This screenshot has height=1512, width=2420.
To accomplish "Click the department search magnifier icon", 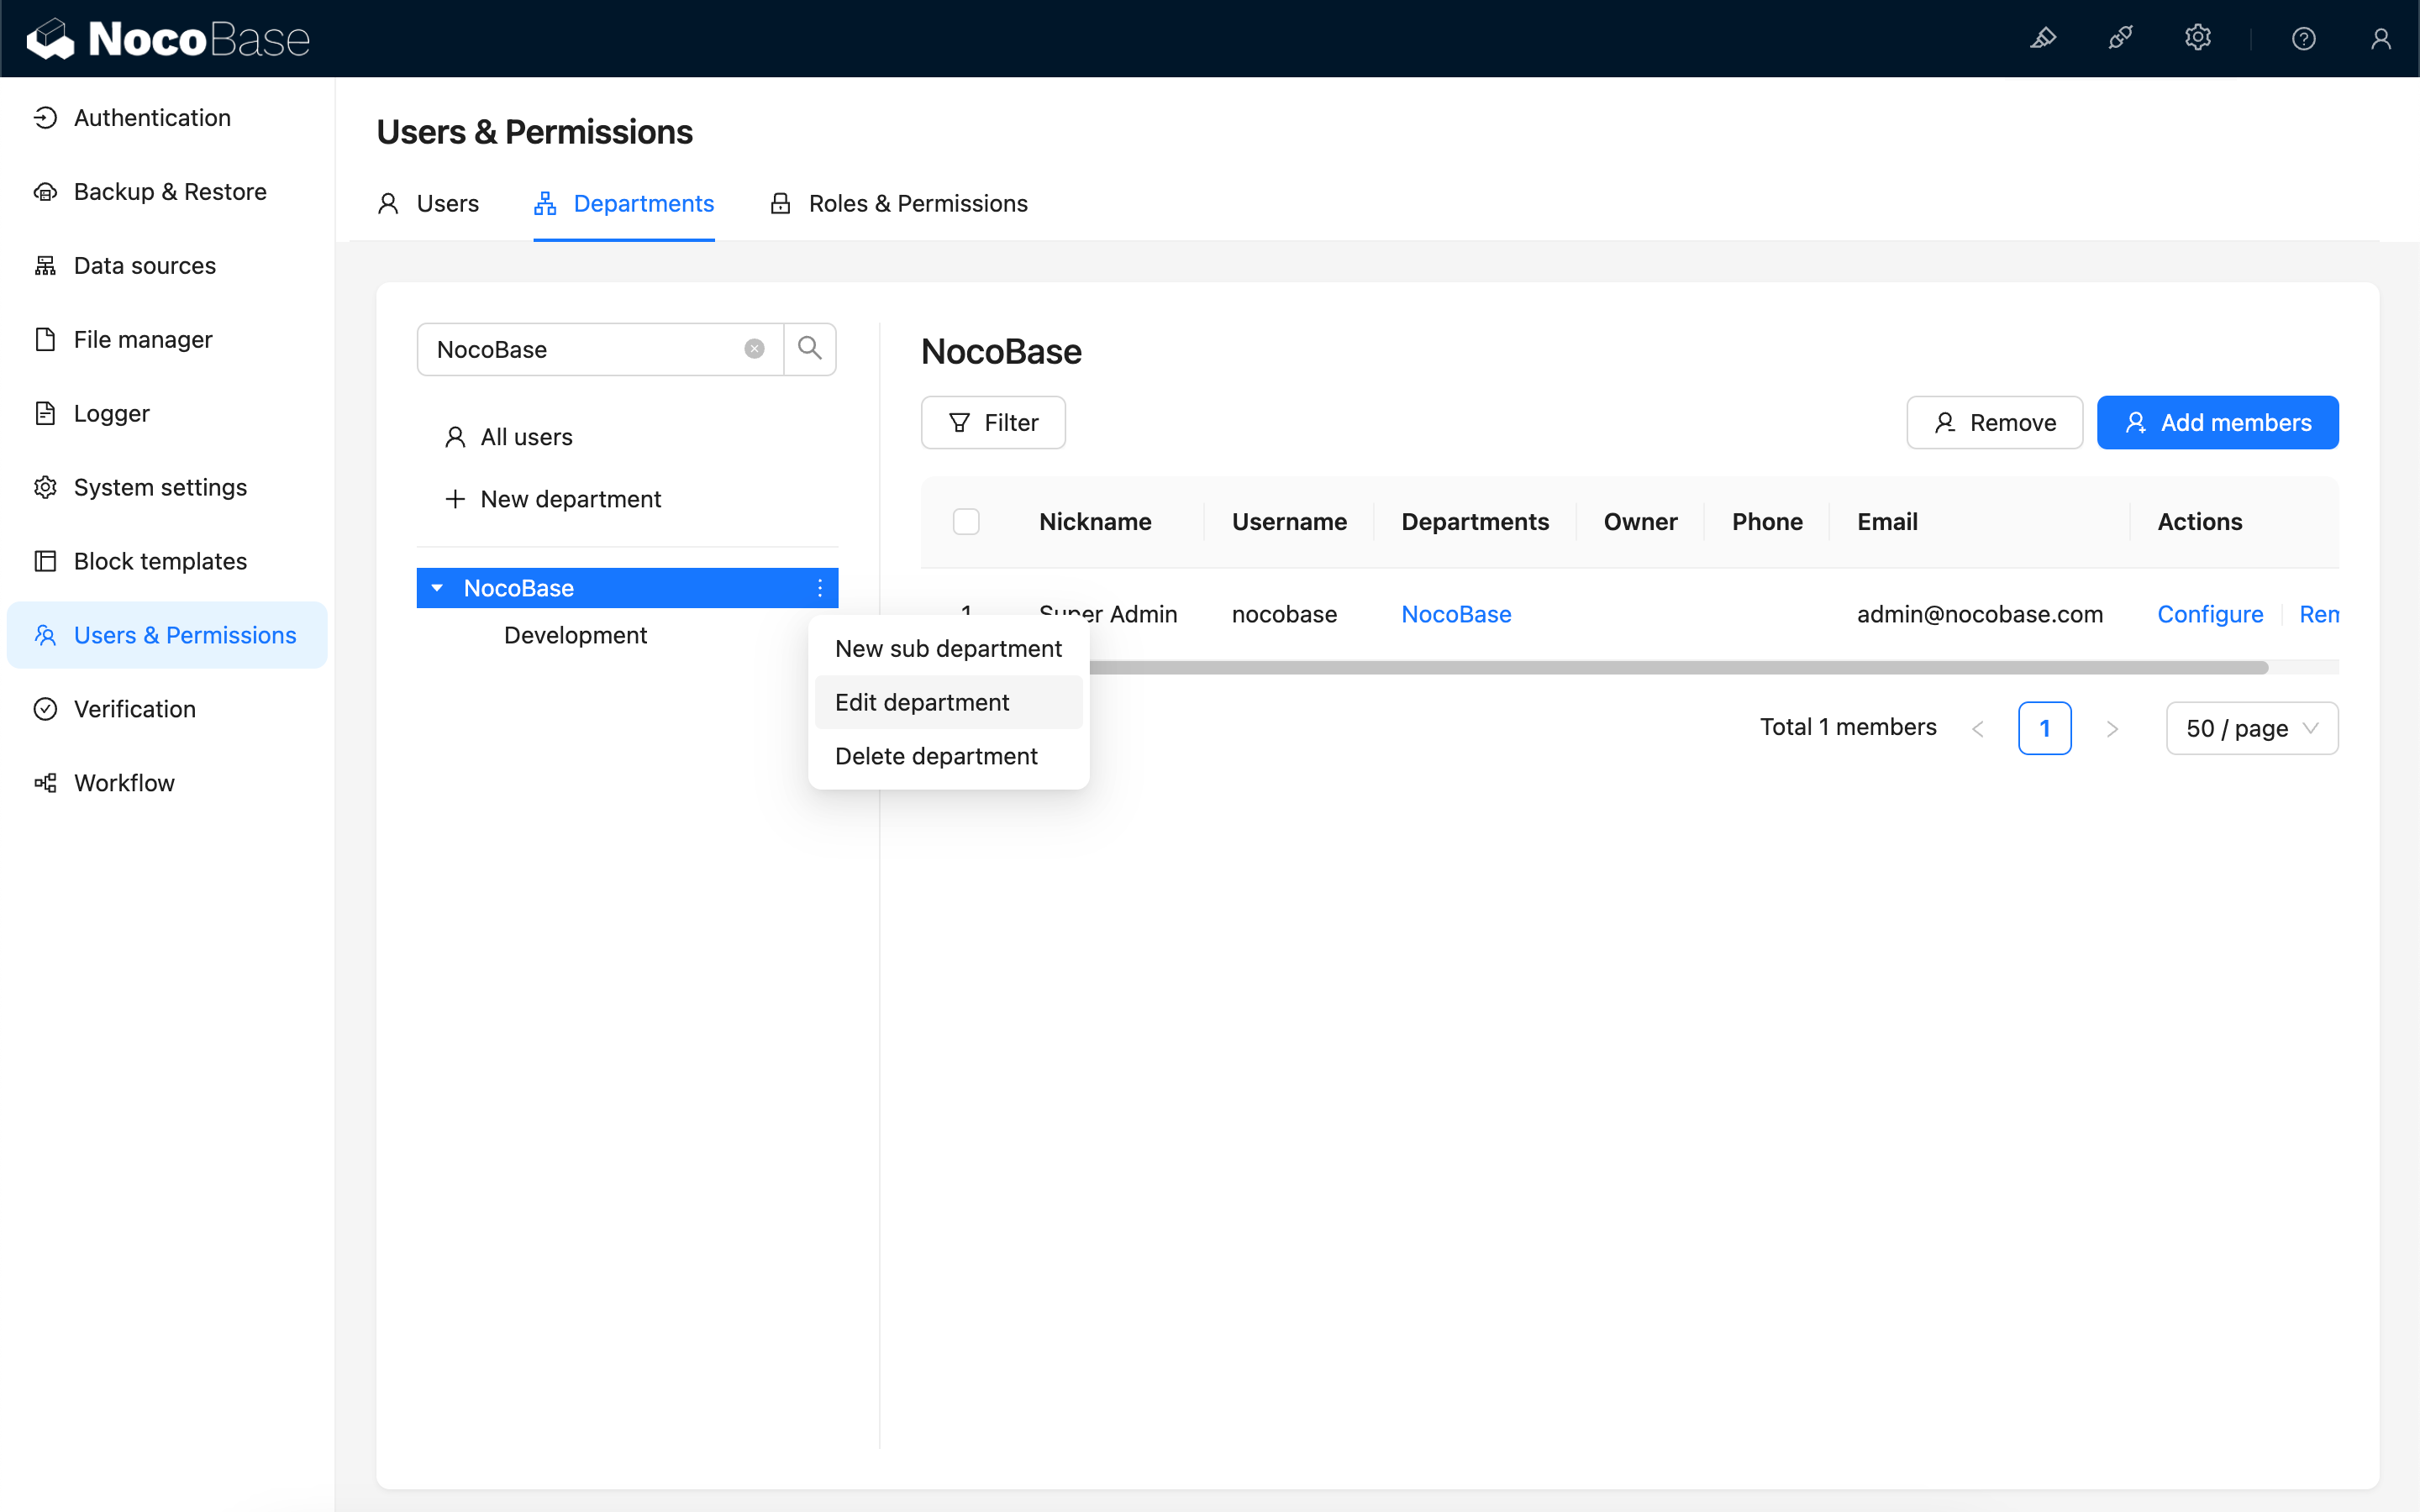I will (x=809, y=349).
